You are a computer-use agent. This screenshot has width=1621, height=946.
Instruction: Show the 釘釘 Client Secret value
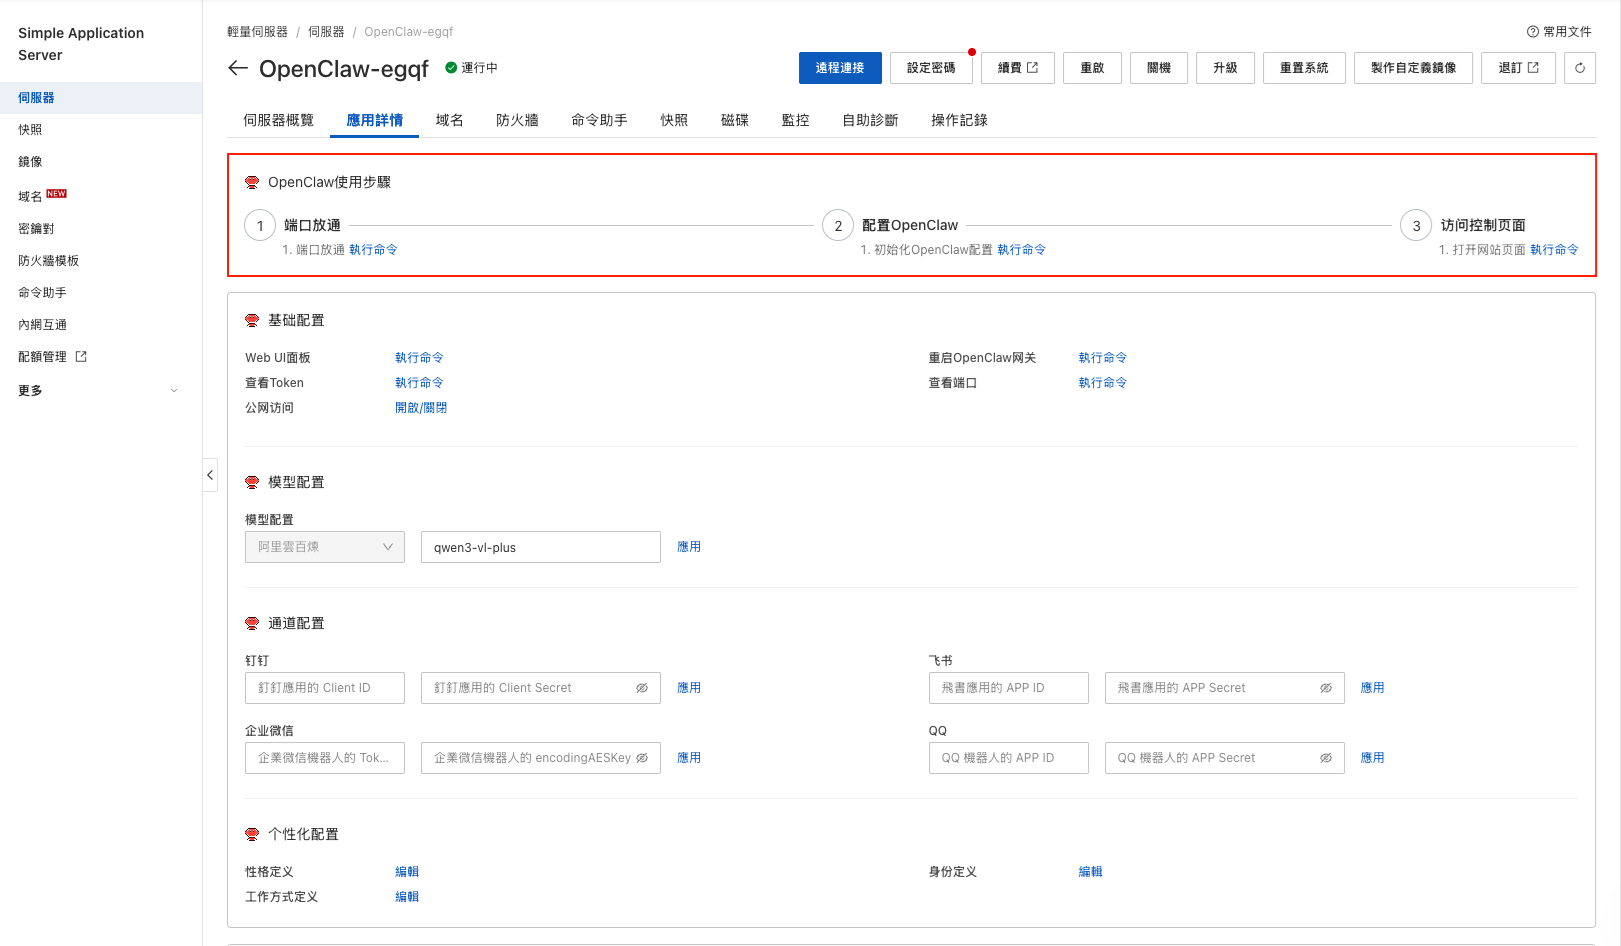click(642, 688)
